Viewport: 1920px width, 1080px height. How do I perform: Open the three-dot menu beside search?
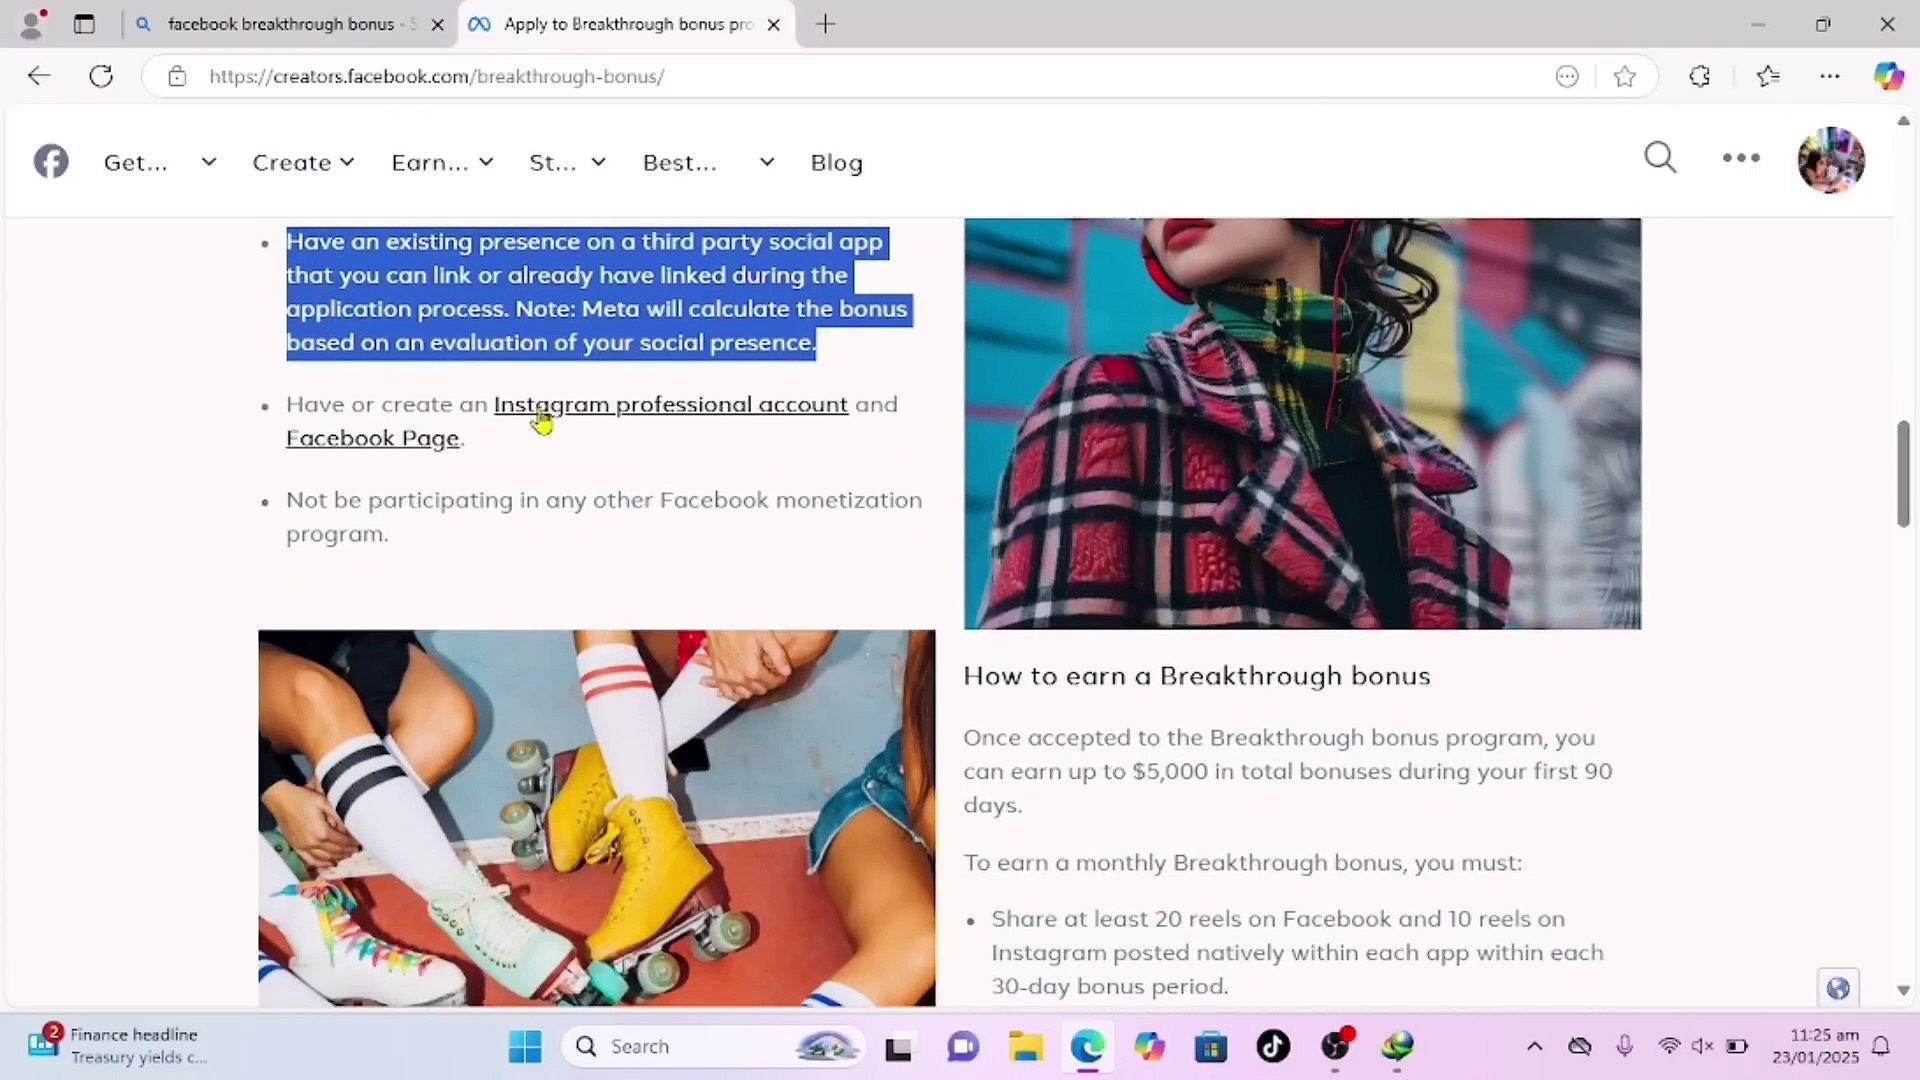pyautogui.click(x=1740, y=158)
